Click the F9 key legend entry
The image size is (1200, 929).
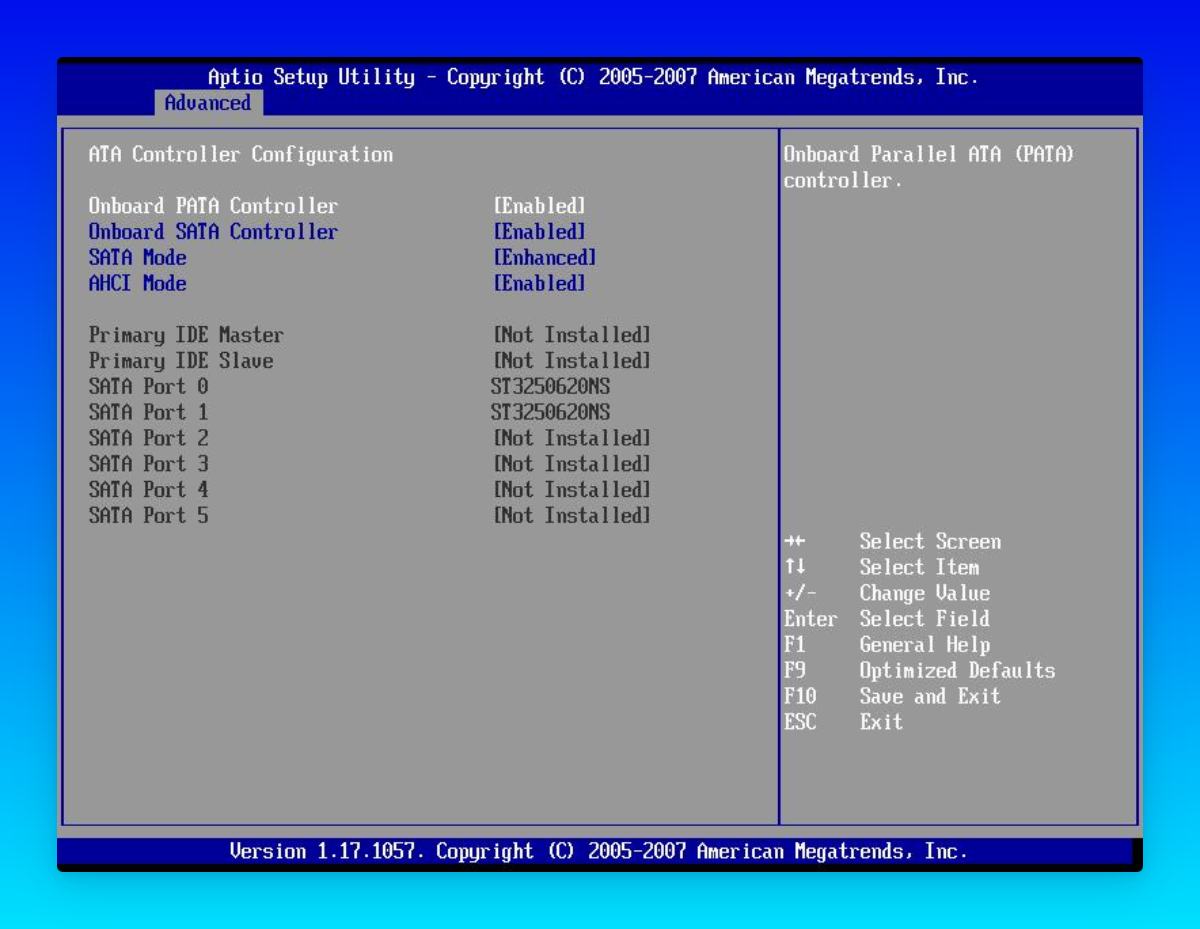[x=795, y=670]
